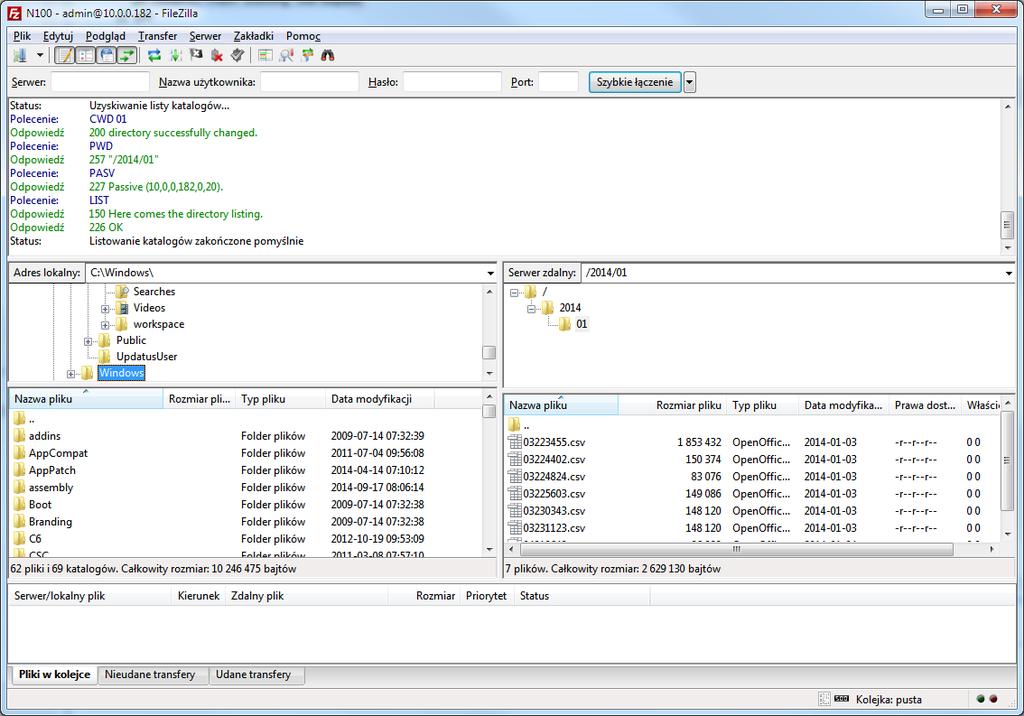Select UpdatusUser folder in local tree
The height and width of the screenshot is (716, 1024).
point(146,357)
